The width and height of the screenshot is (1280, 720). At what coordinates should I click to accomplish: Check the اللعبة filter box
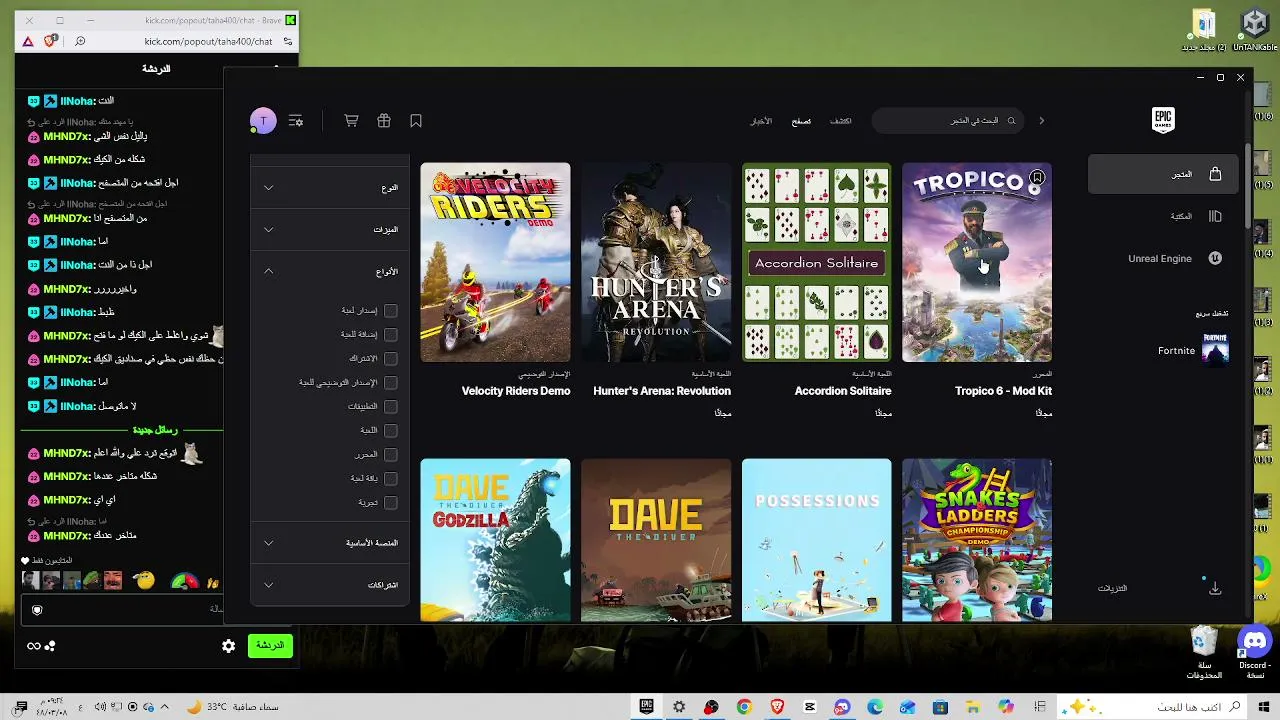[x=391, y=431]
